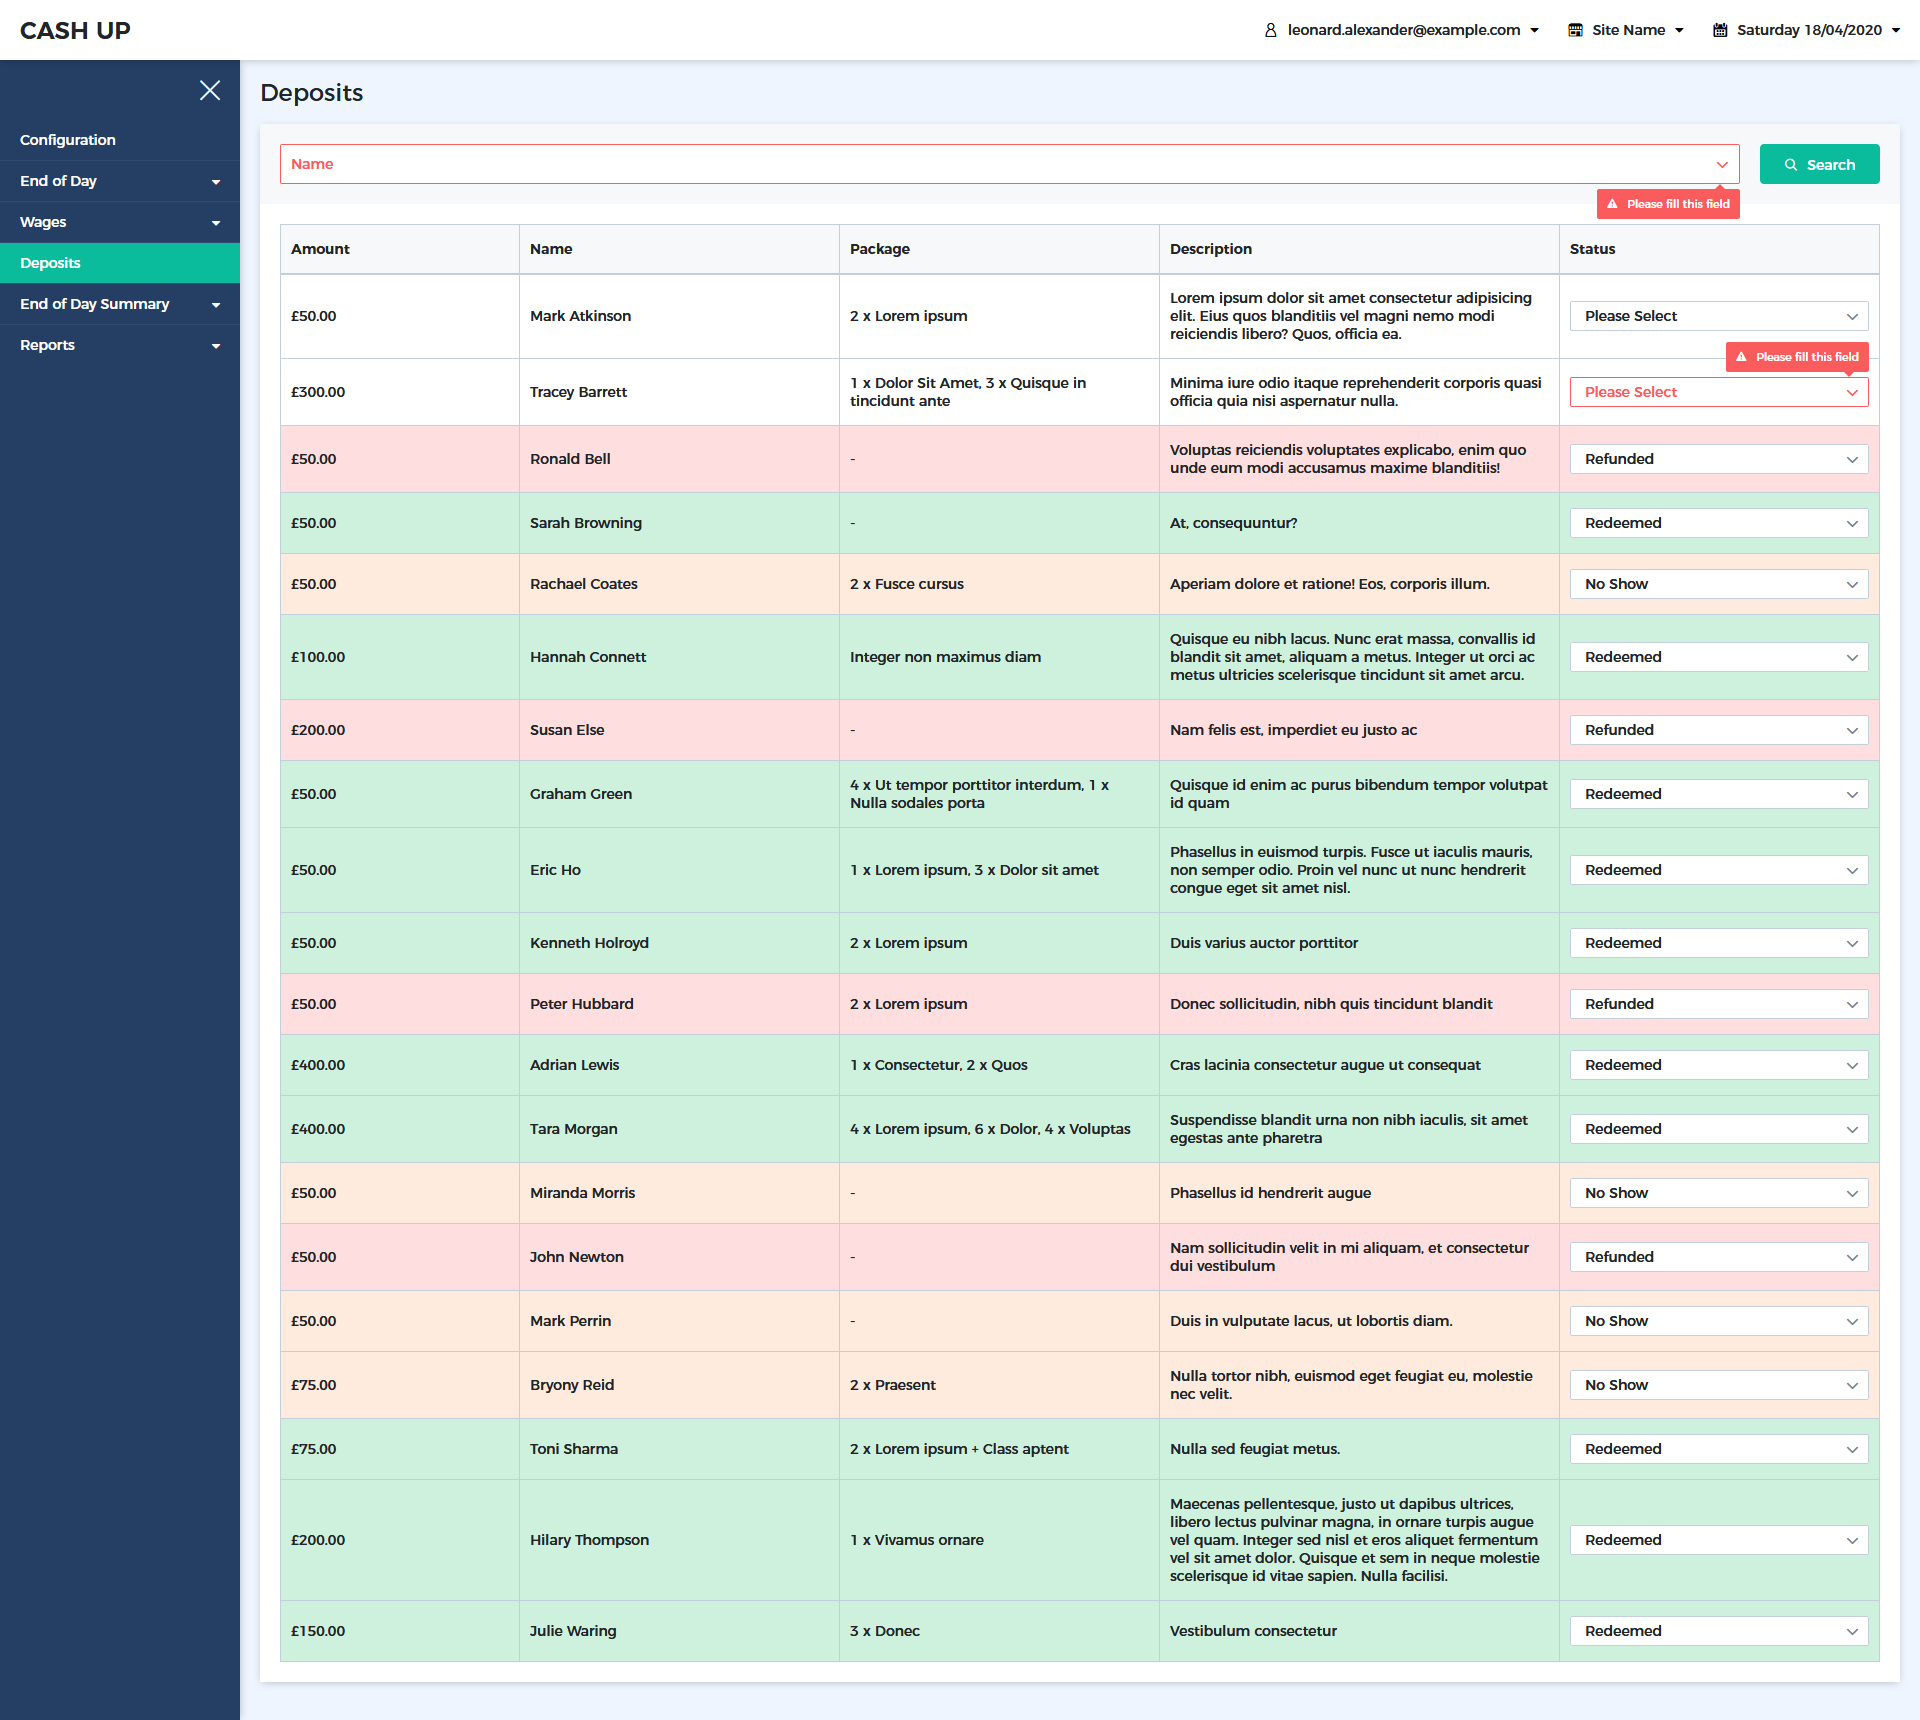The image size is (1920, 1720).
Task: Click the site building icon
Action: click(1575, 30)
